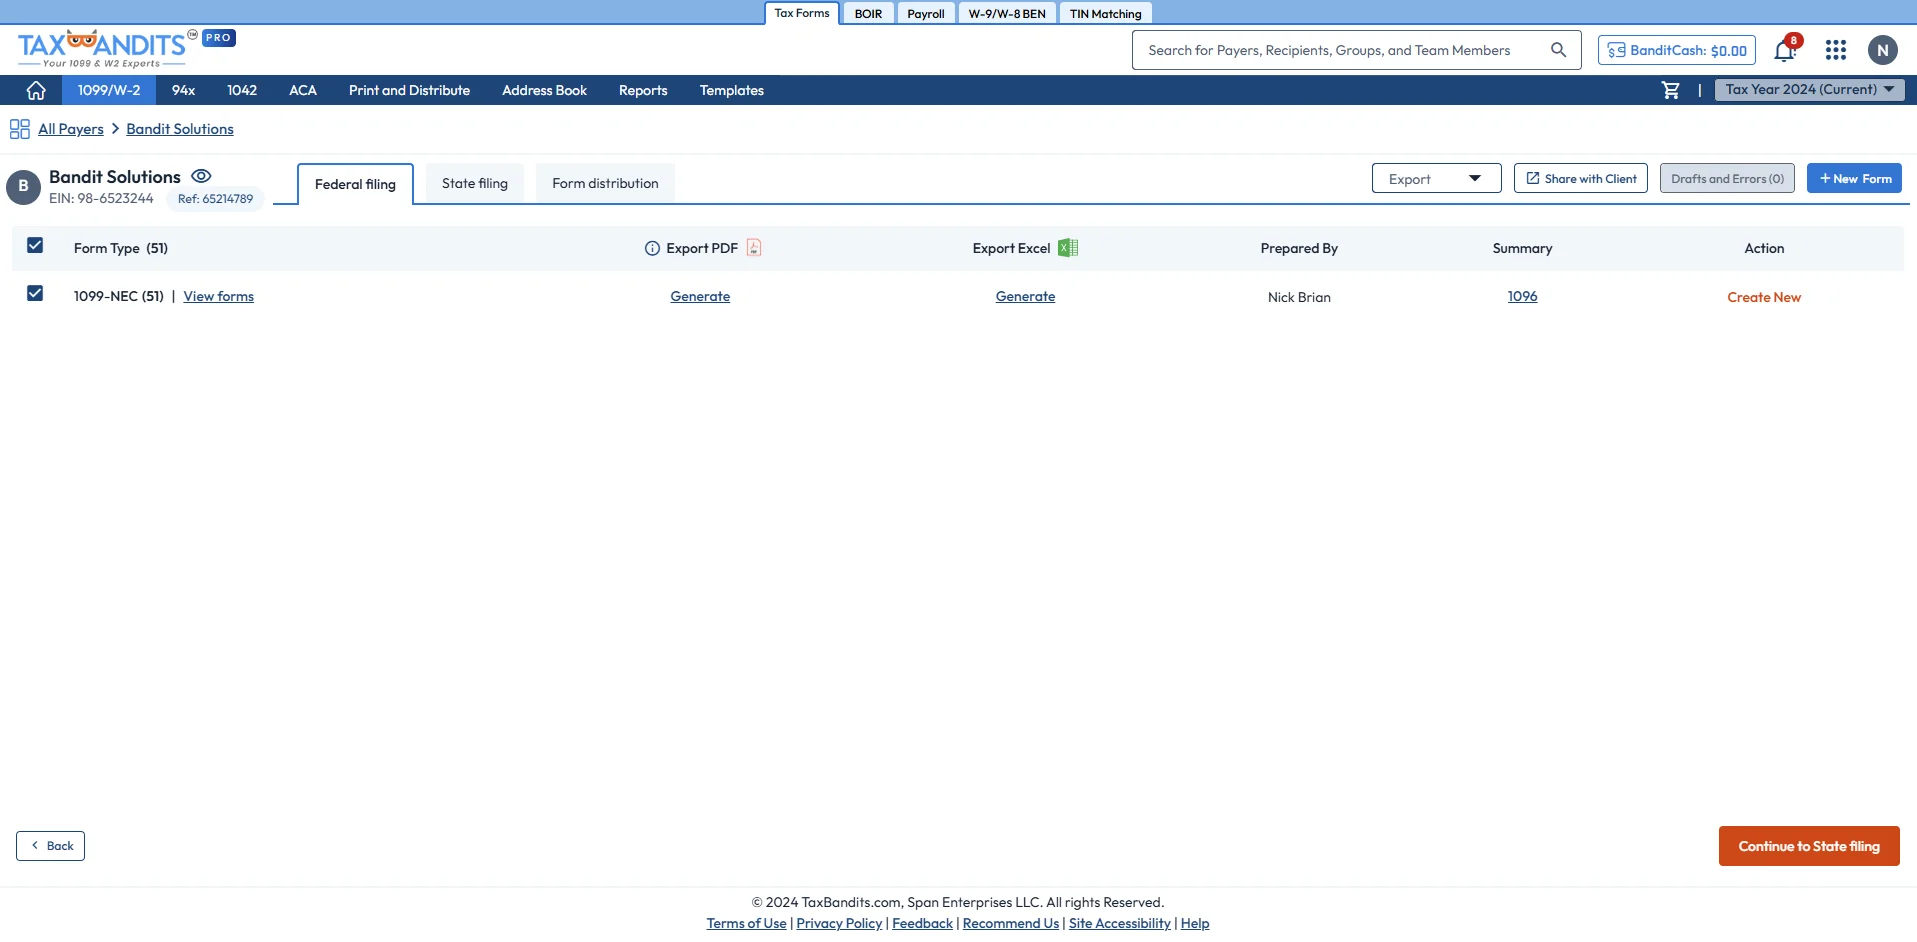Click the Export PDF file icon
This screenshot has height=942, width=1917.
click(754, 248)
